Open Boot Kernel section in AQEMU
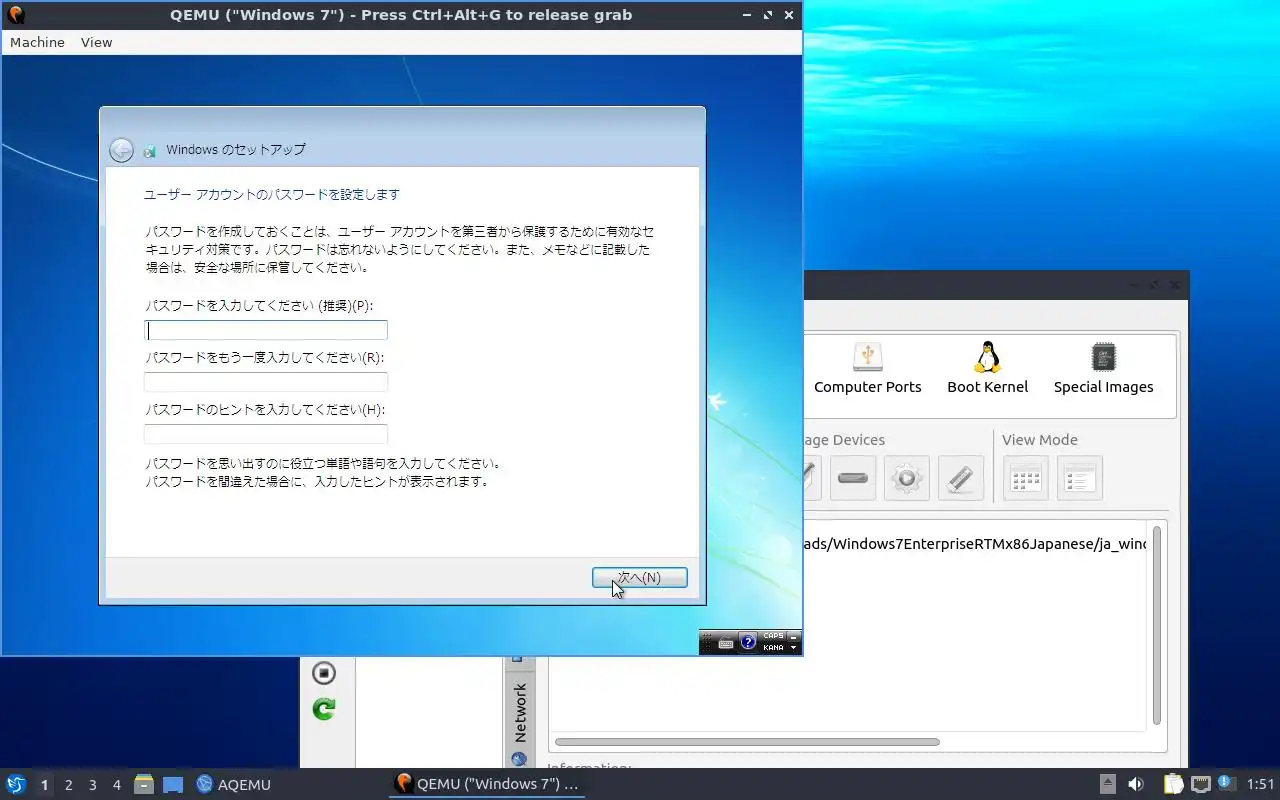This screenshot has height=800, width=1280. (988, 369)
